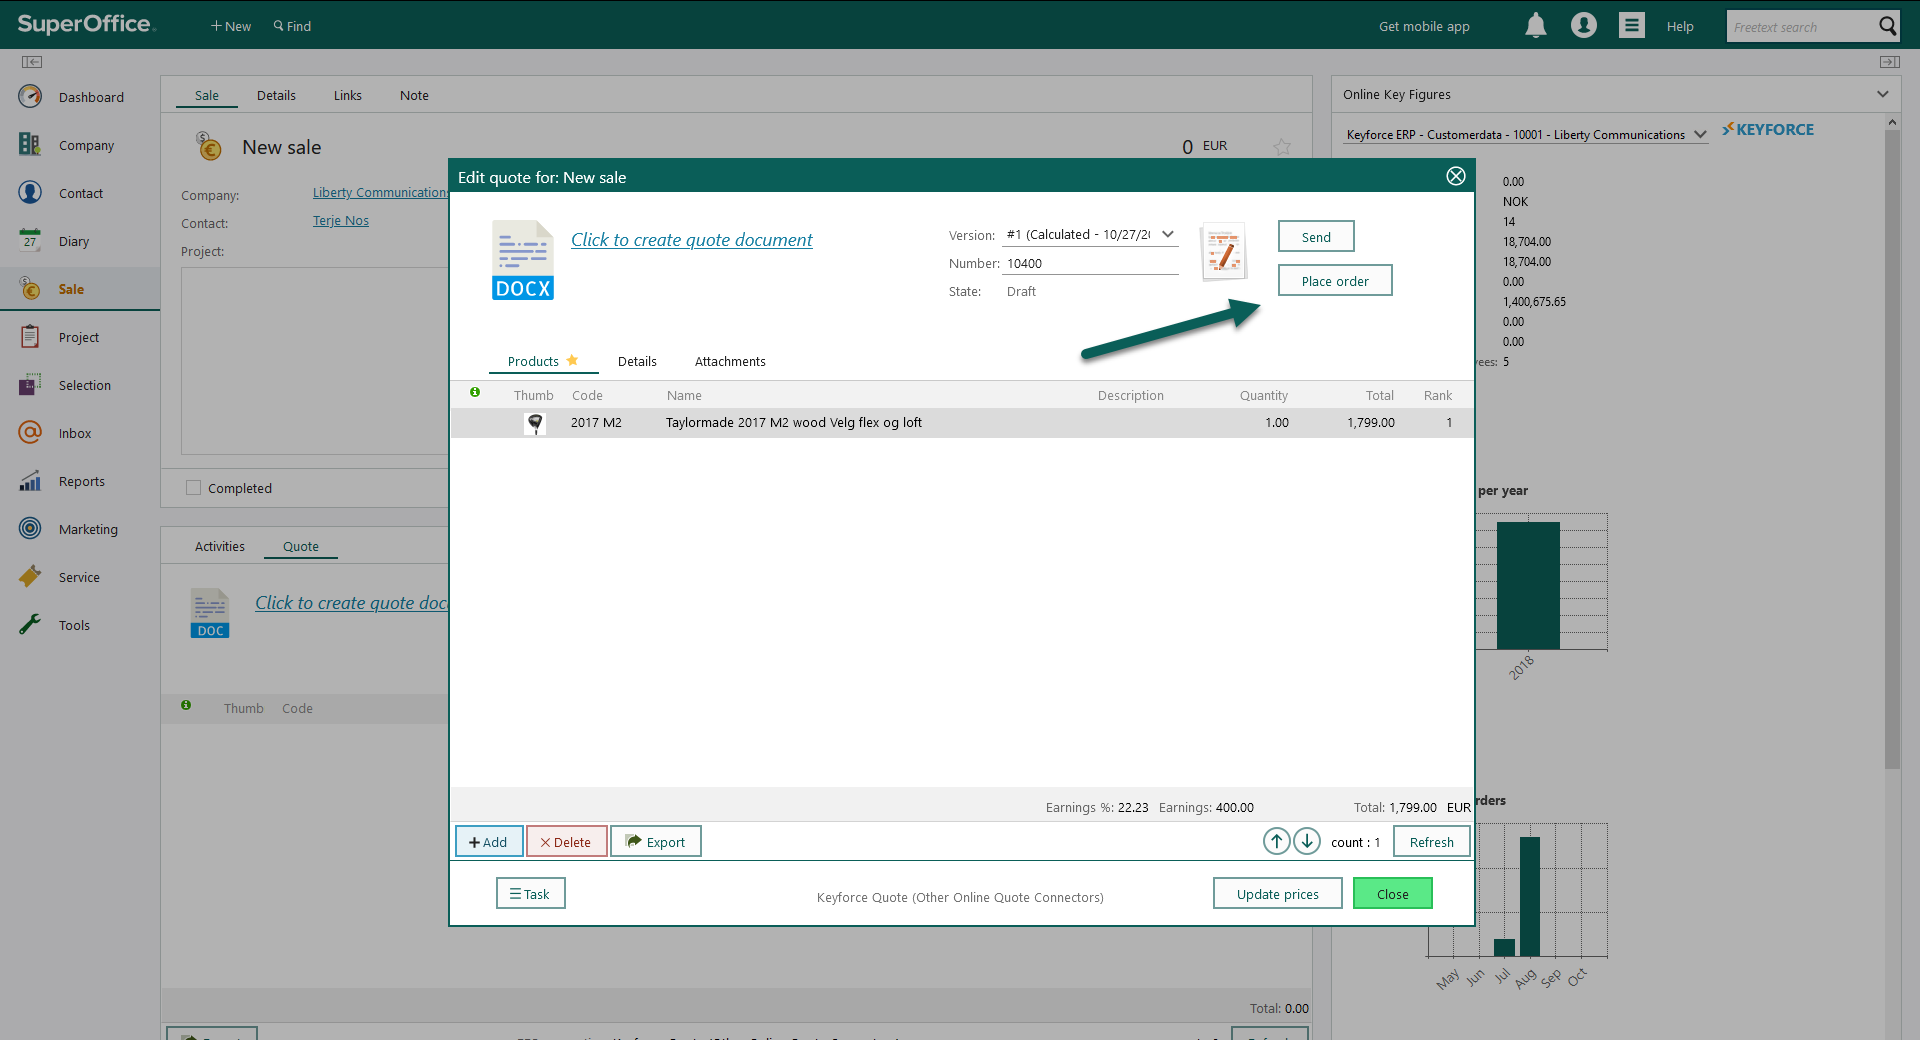Click the freetext search magnifier icon

tap(1887, 26)
